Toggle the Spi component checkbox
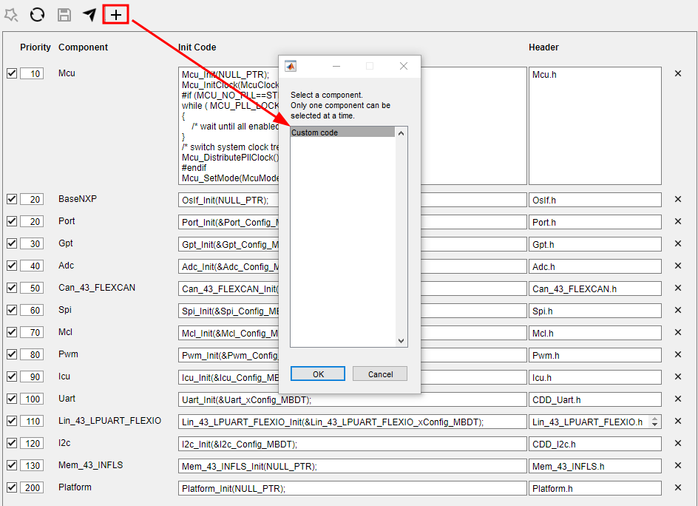The image size is (698, 506). coord(12,310)
